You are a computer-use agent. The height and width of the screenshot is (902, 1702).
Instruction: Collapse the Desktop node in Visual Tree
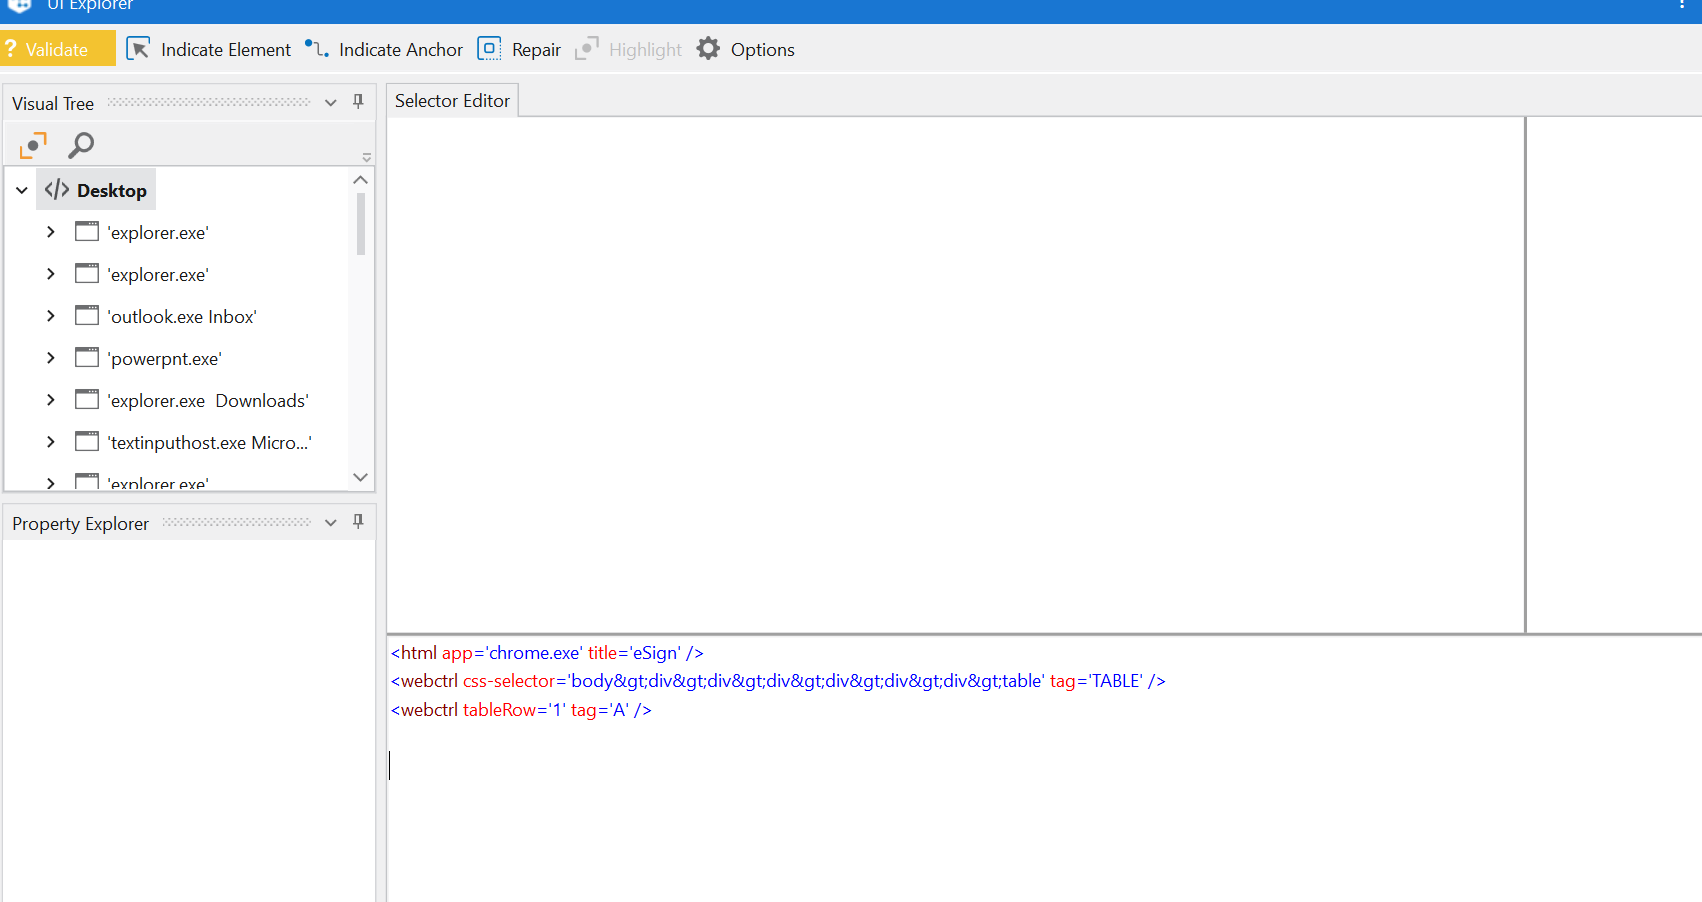(x=21, y=189)
